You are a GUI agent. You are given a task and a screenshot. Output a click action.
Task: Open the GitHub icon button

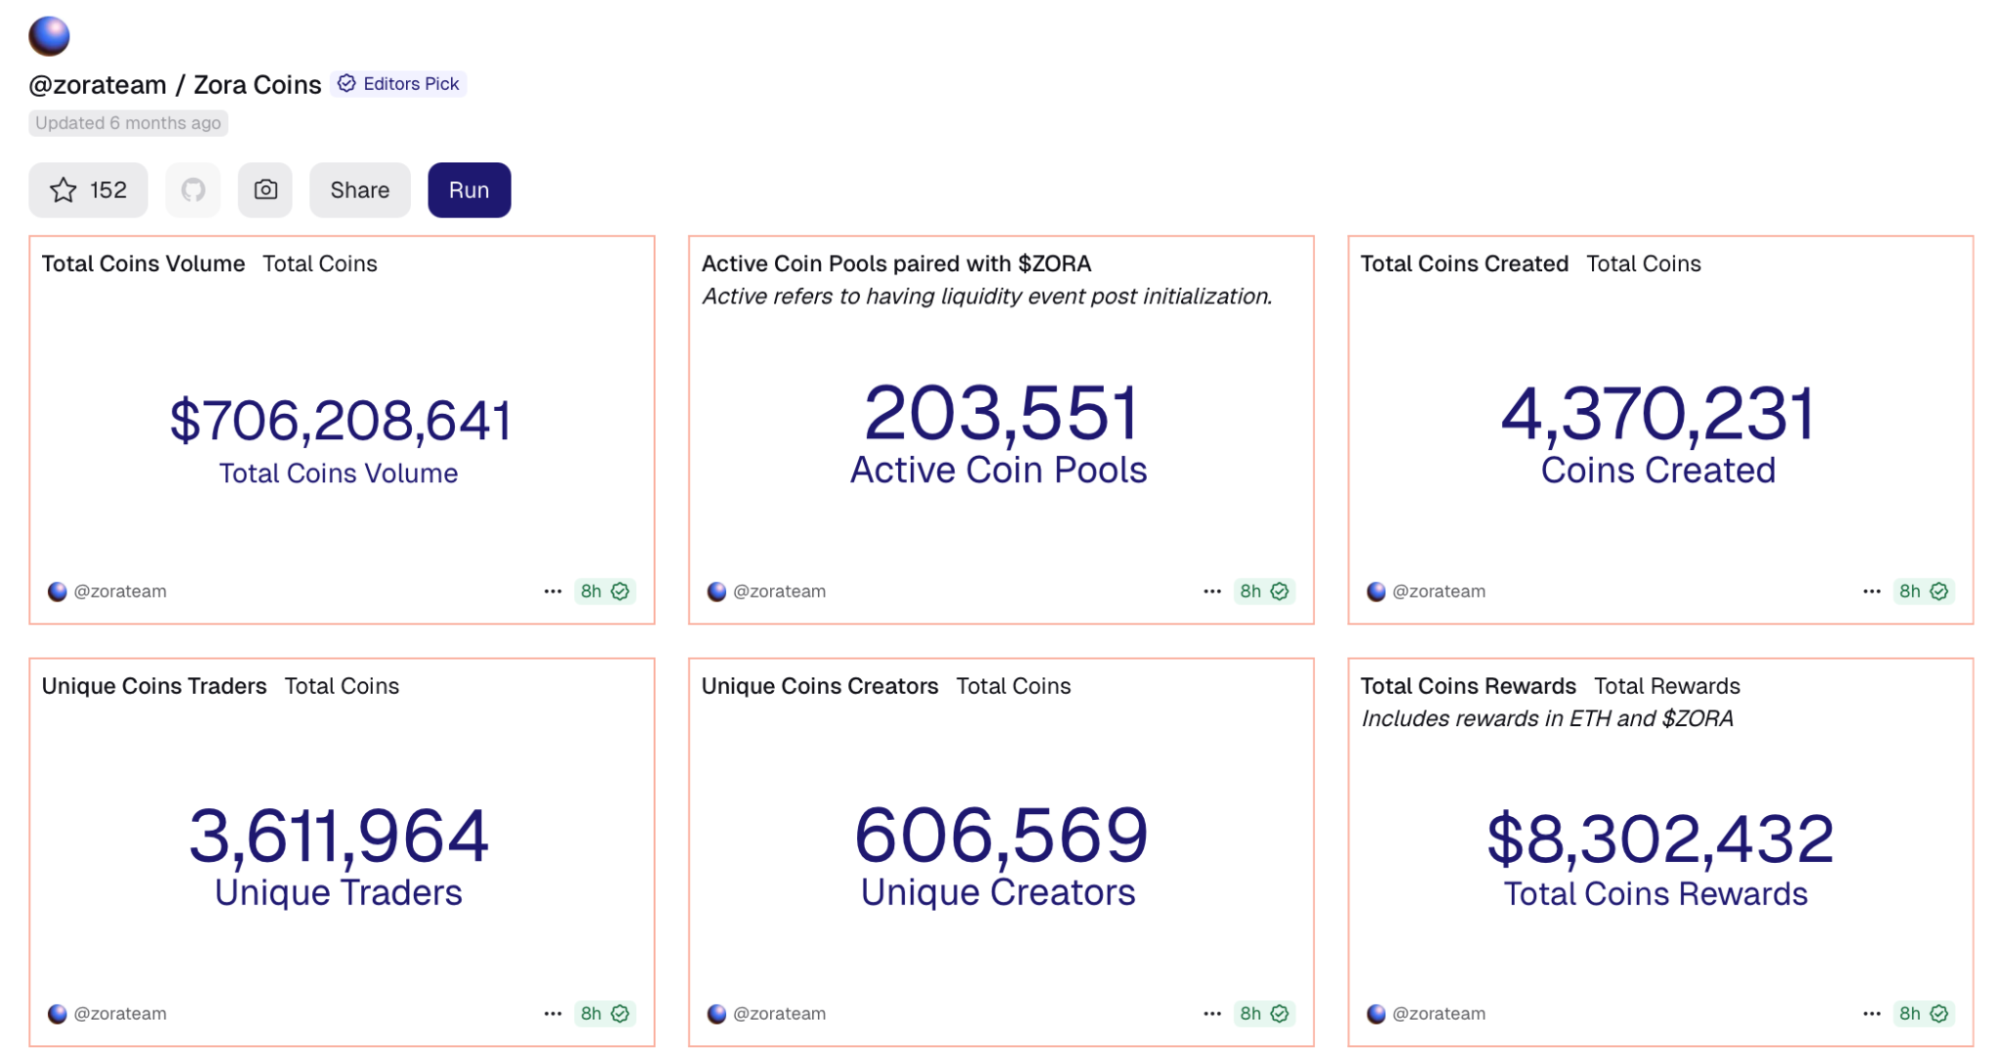pyautogui.click(x=193, y=190)
